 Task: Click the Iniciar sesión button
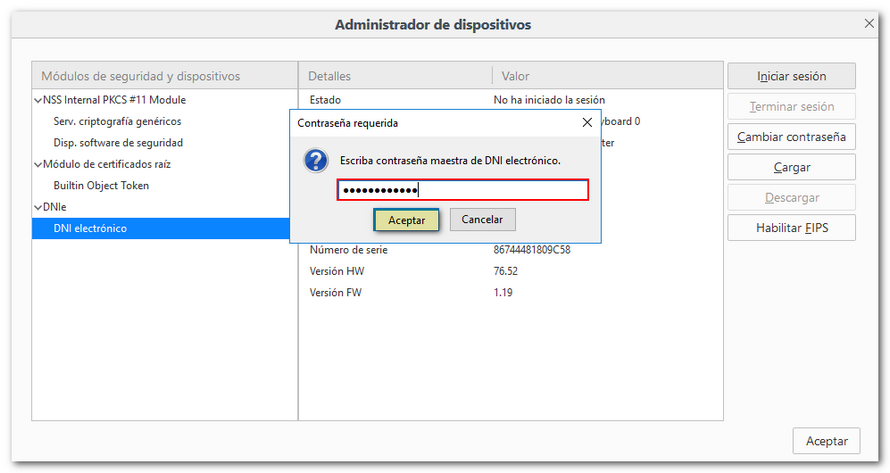[791, 76]
